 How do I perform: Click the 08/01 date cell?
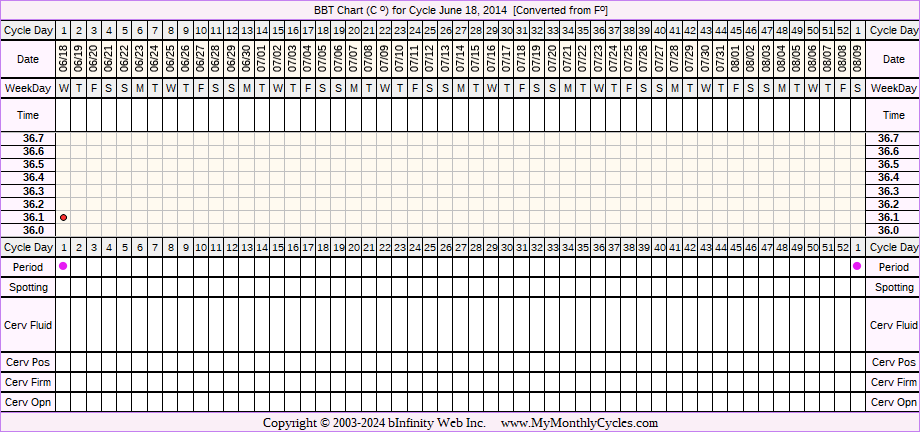pyautogui.click(x=736, y=59)
